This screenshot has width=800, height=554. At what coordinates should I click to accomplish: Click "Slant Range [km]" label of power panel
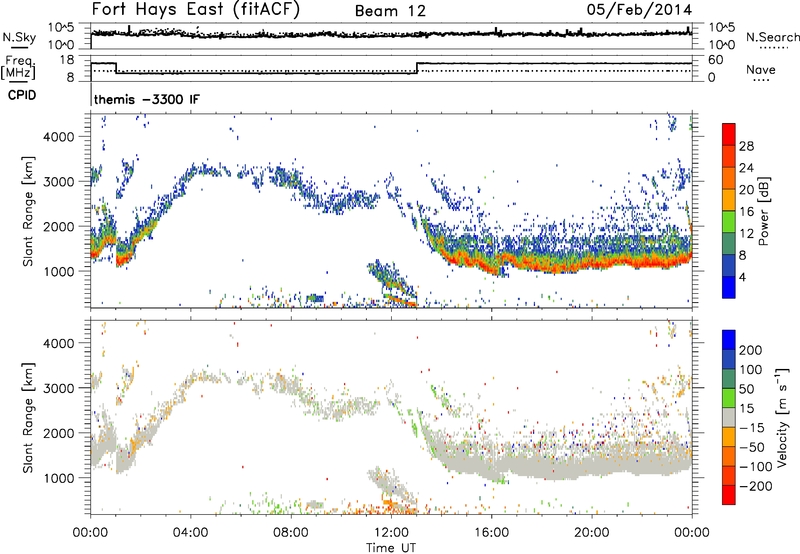pos(28,211)
